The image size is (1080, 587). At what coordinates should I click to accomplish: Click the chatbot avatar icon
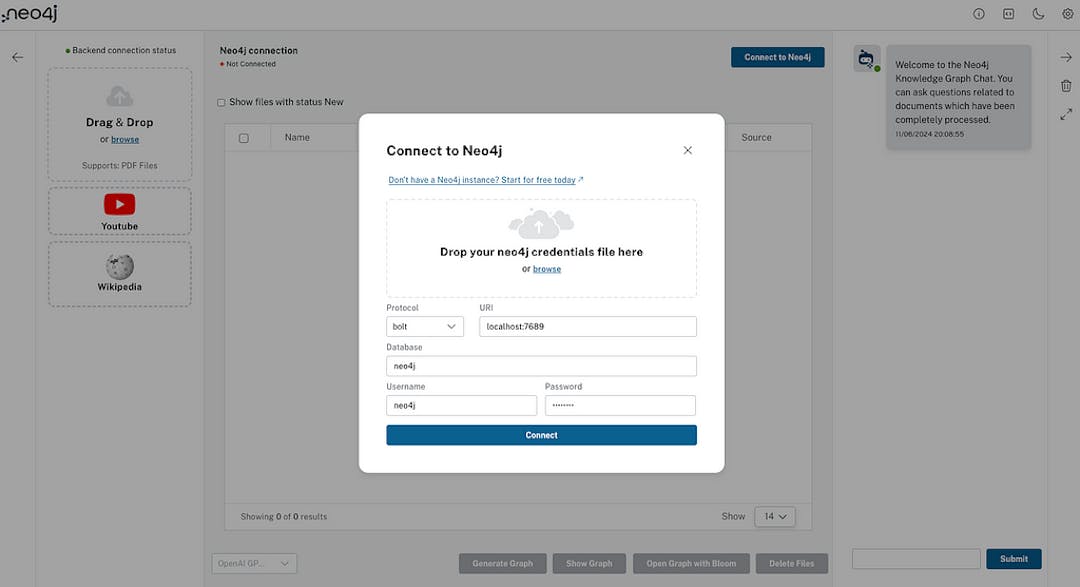point(865,57)
